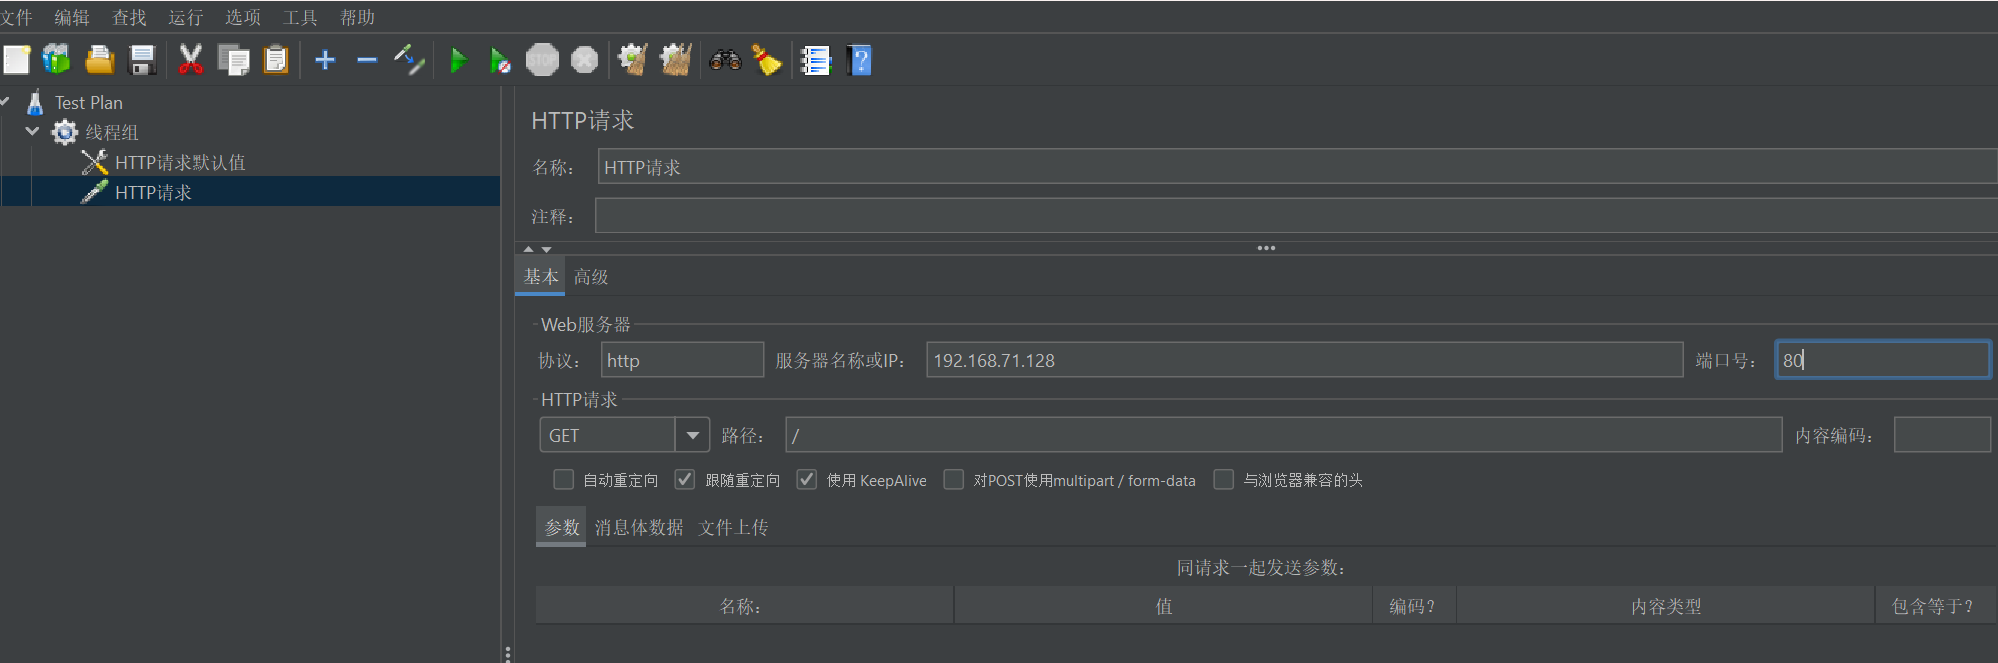Click the Stop test octagon icon
The height and width of the screenshot is (663, 1998).
tap(542, 60)
